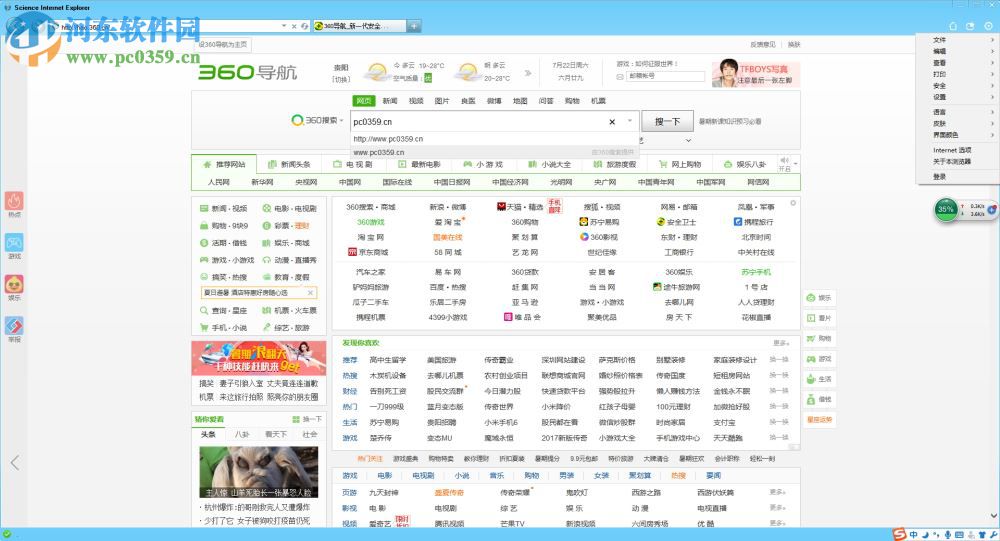Click 换一下 in 猜你爱看 panel

click(x=307, y=419)
